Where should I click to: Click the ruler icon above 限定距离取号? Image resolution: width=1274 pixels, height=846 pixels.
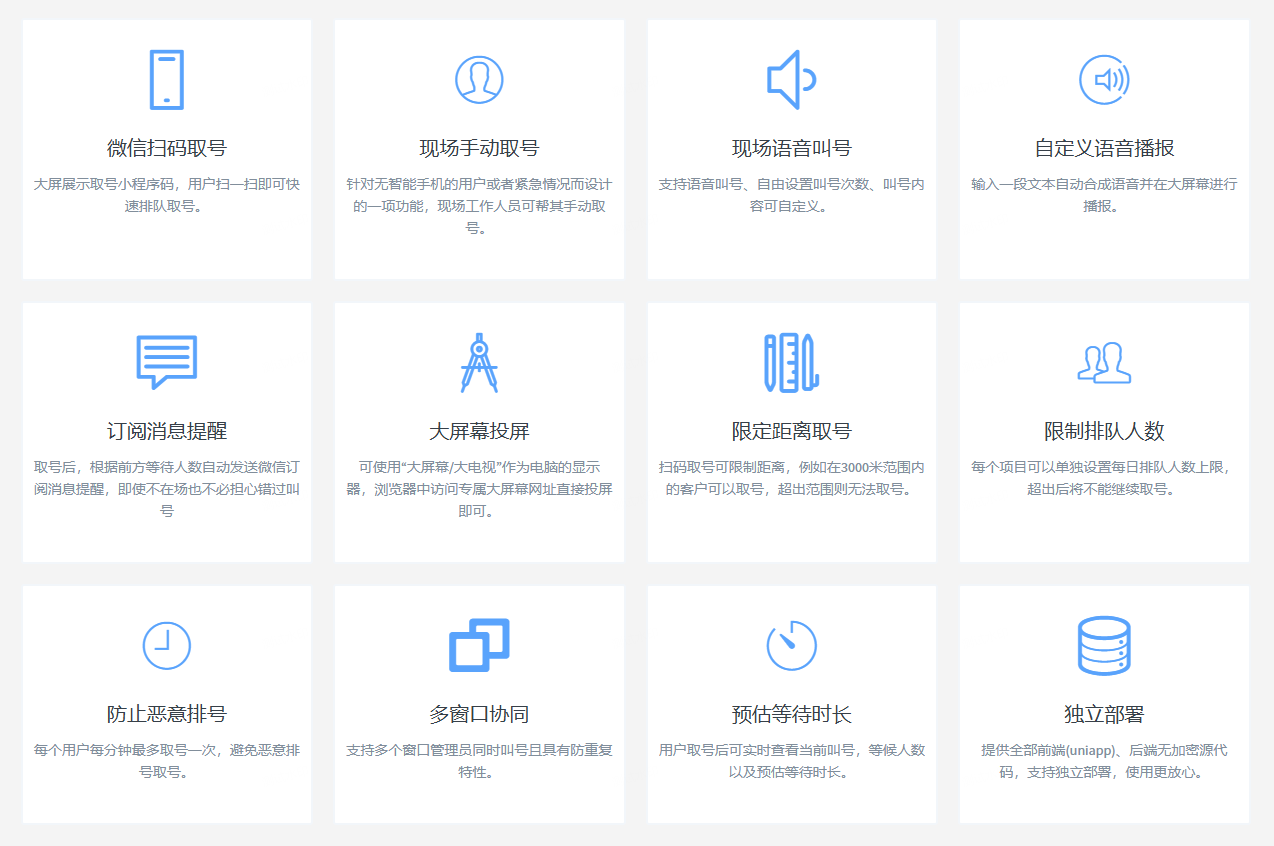791,364
